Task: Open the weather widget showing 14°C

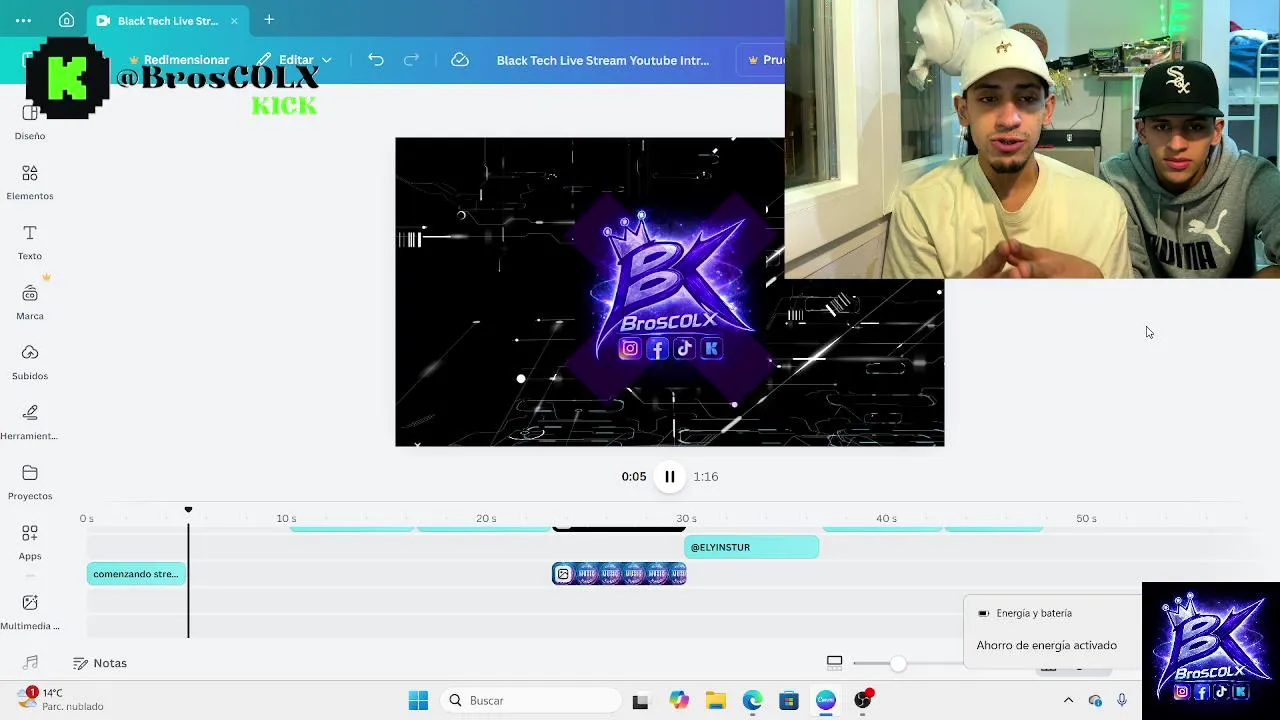Action: tap(60, 699)
